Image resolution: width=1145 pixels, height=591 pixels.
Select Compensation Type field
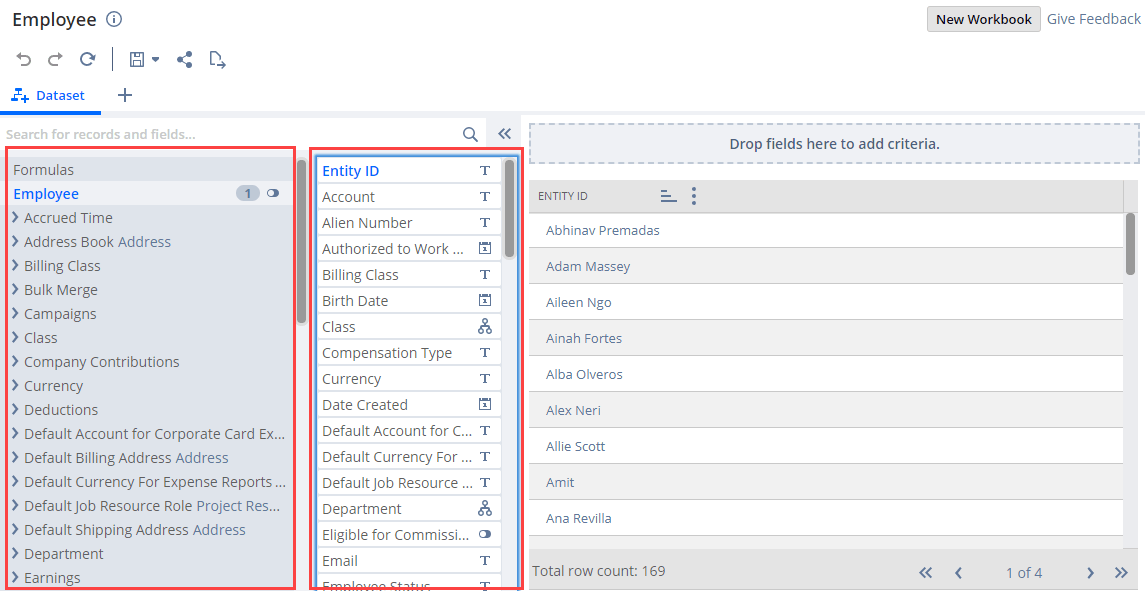coord(409,353)
